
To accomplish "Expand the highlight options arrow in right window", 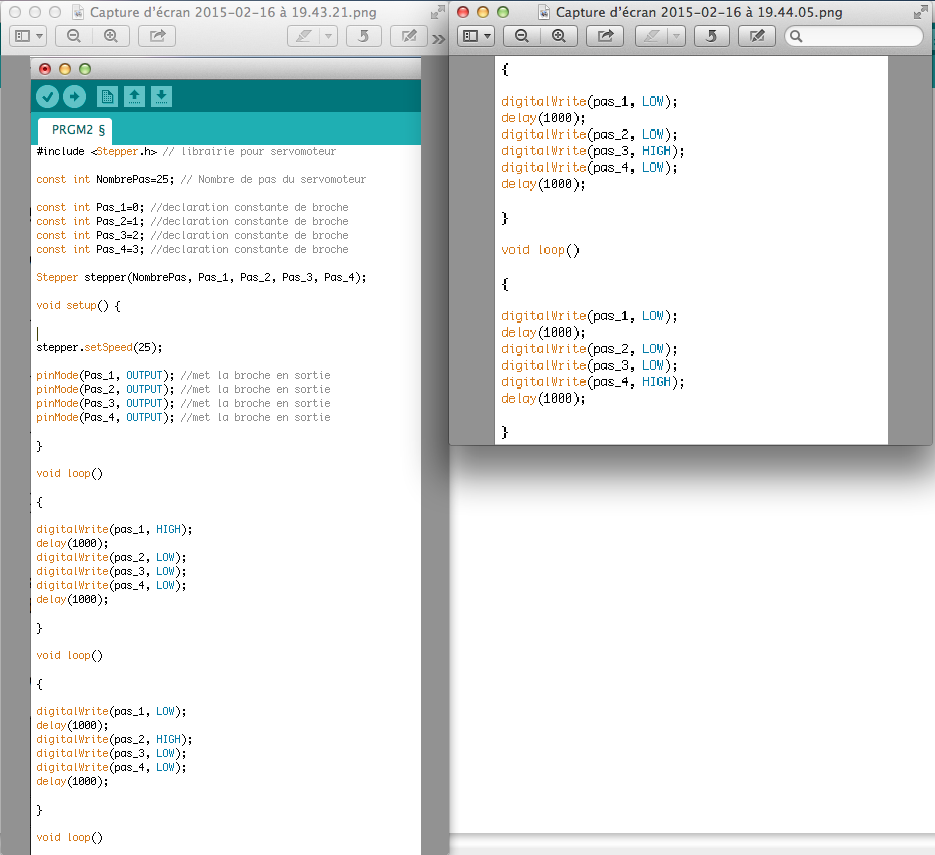I will [677, 36].
